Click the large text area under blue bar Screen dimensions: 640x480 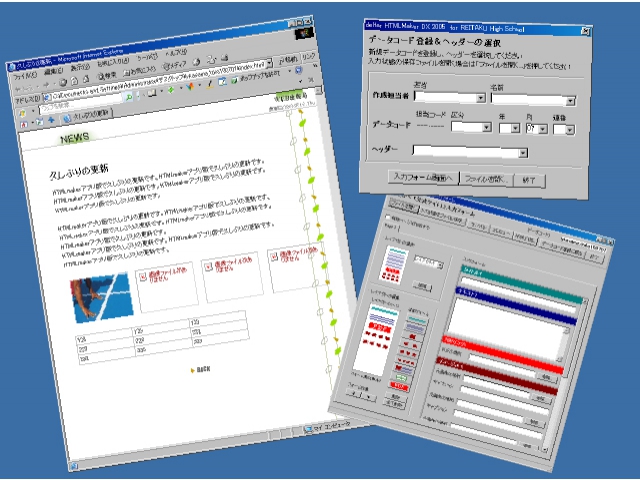(x=507, y=329)
